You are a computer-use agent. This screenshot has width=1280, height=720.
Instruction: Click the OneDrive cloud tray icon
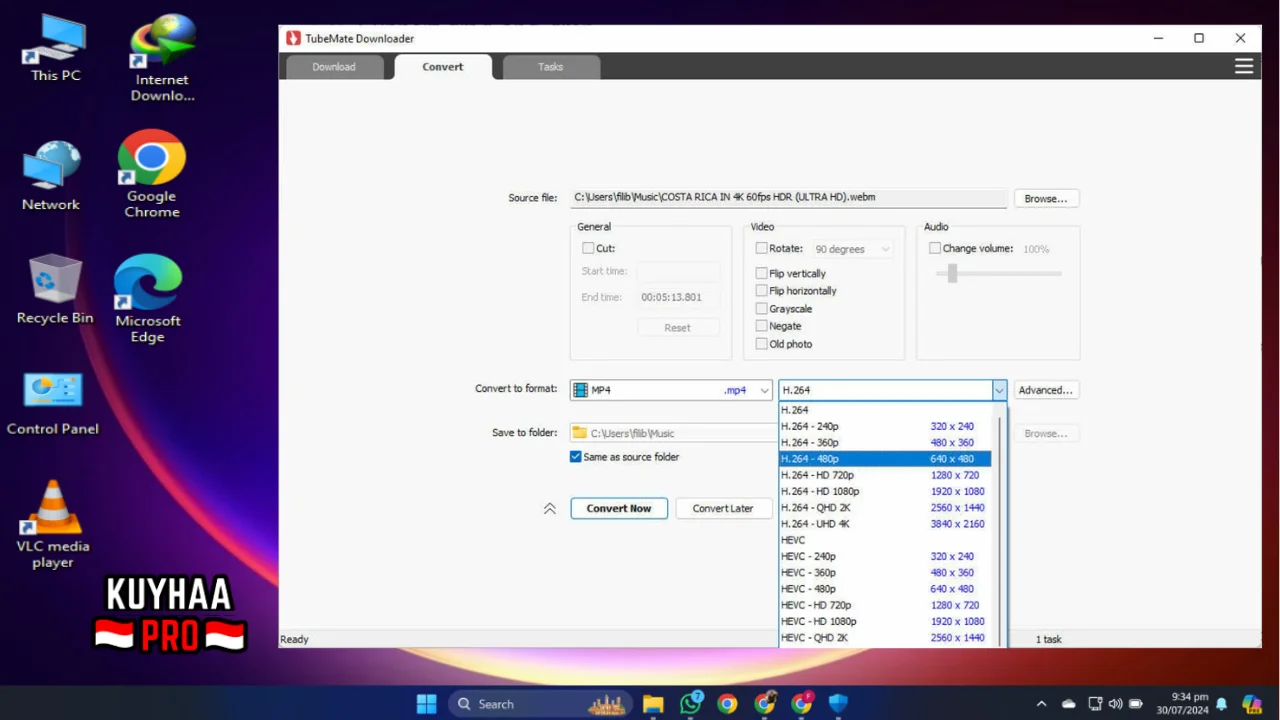(1068, 704)
